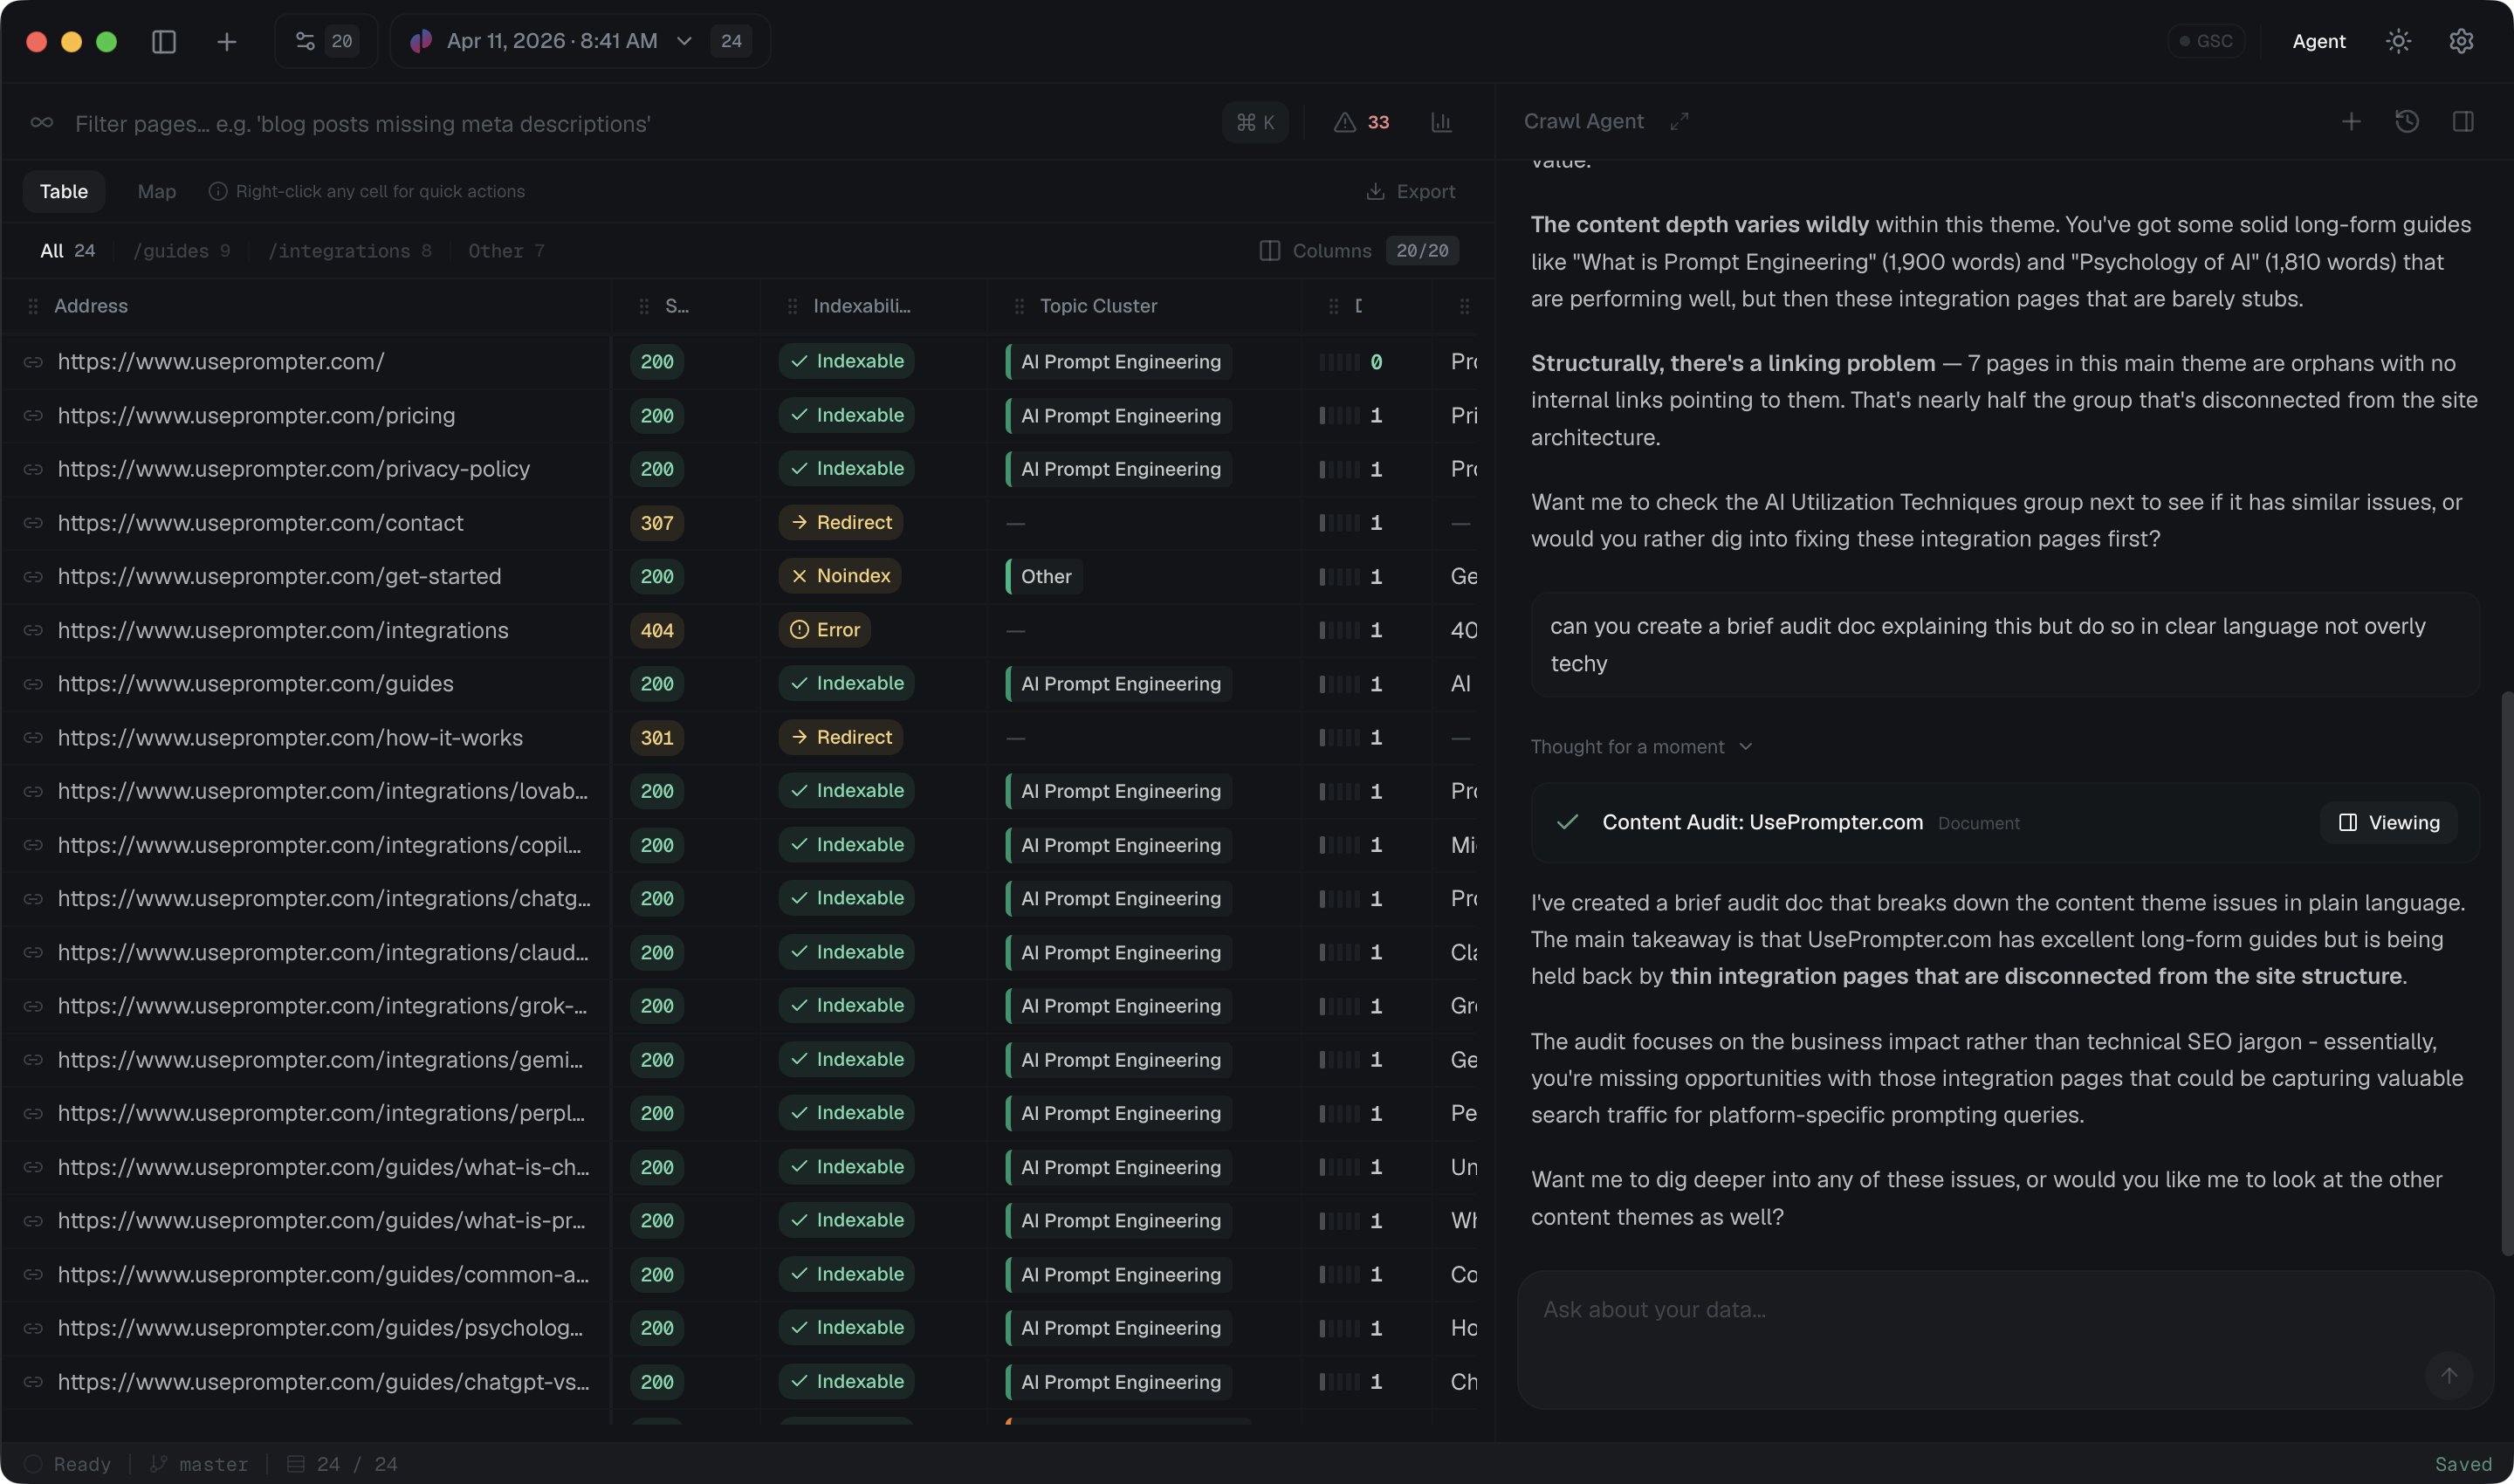Click the info icon by Right-click hint
Viewport: 2514px width, 1484px height.
pyautogui.click(x=217, y=191)
